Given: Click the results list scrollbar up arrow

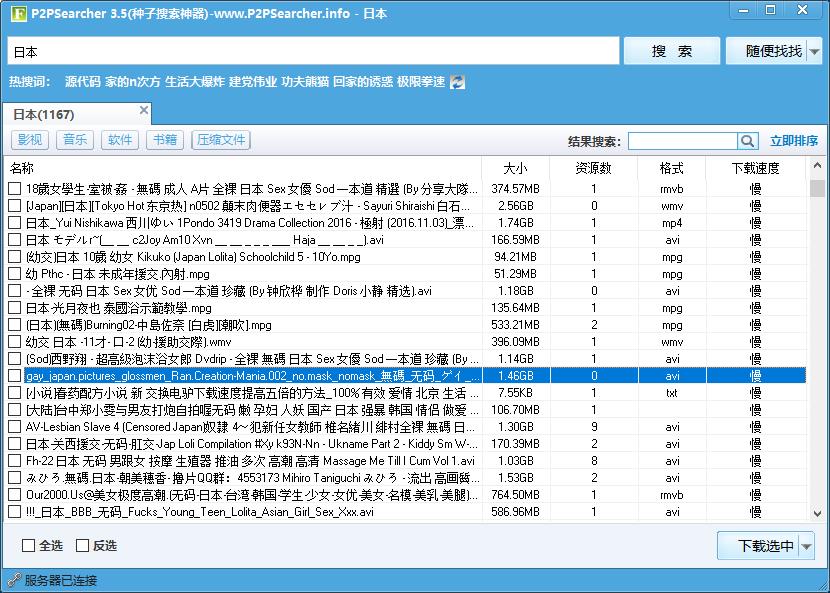Looking at the screenshot, I should [817, 166].
